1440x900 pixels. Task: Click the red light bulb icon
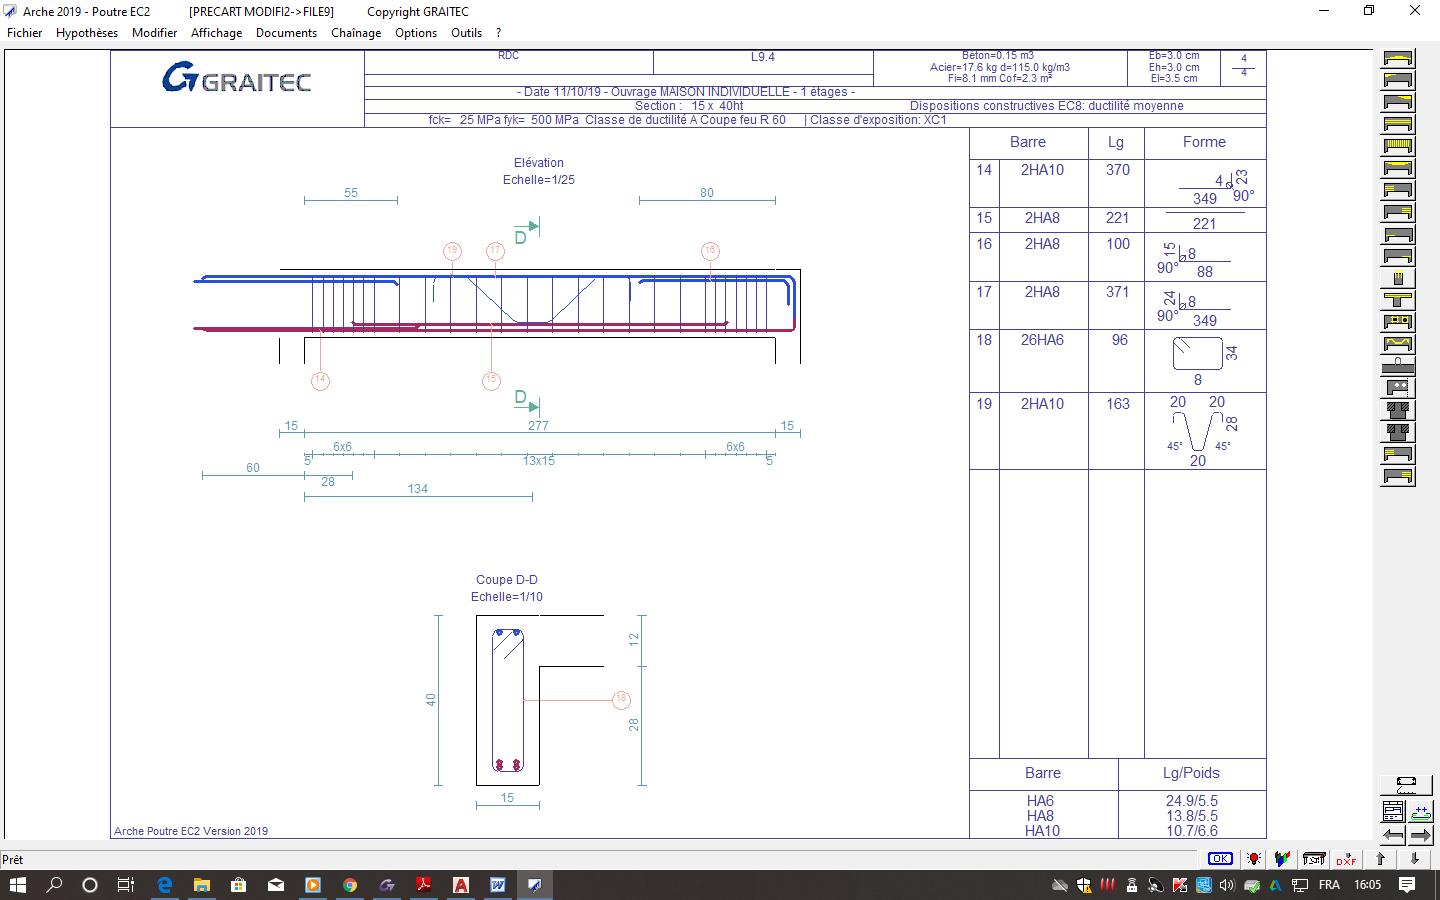[x=1253, y=859]
